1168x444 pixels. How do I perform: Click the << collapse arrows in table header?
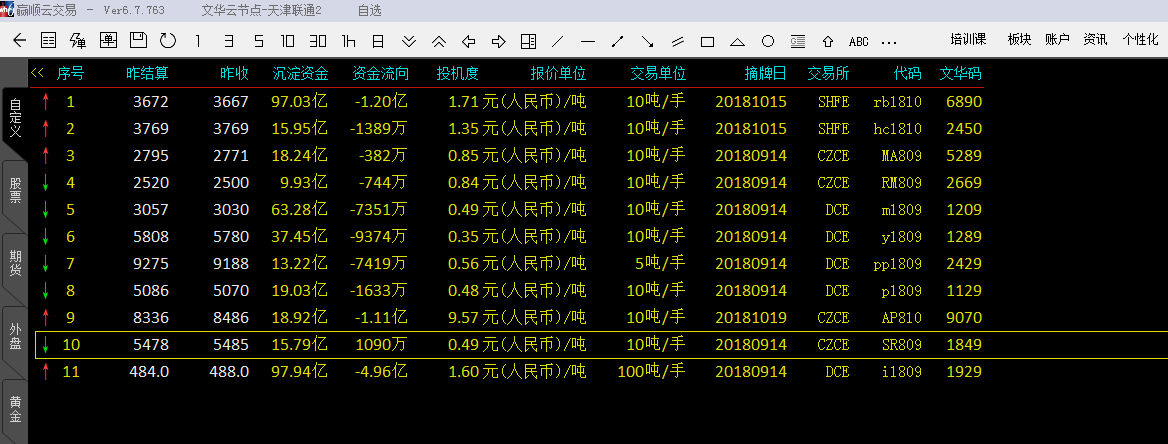pos(37,72)
